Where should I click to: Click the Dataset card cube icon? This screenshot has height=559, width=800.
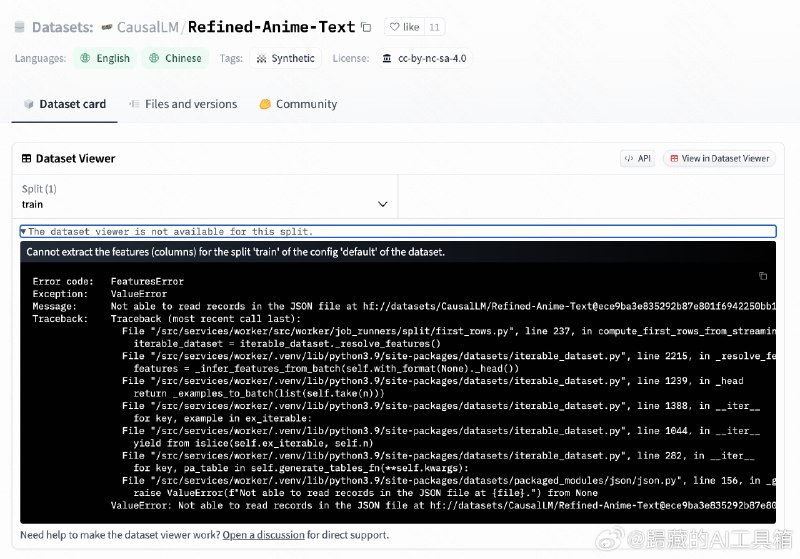29,104
